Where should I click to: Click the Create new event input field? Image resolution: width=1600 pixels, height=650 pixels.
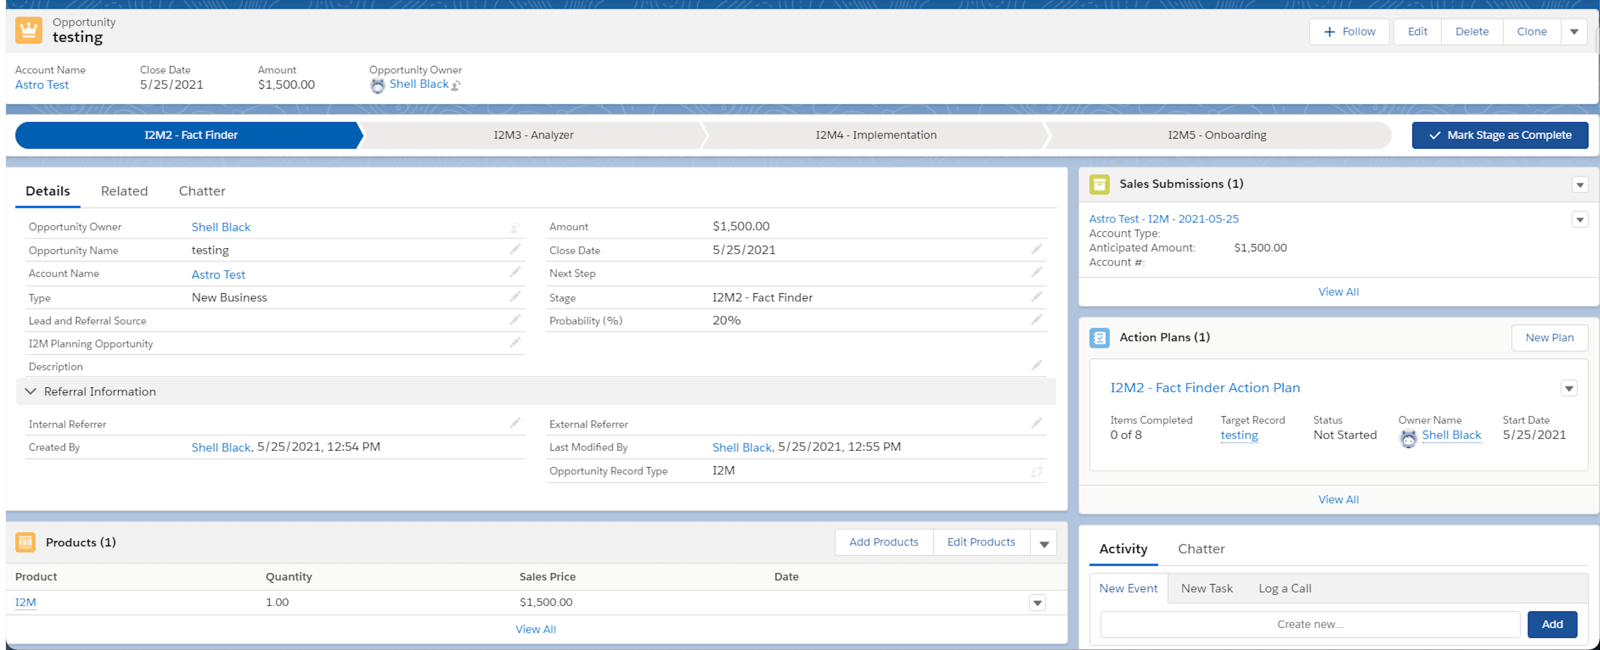click(1309, 624)
